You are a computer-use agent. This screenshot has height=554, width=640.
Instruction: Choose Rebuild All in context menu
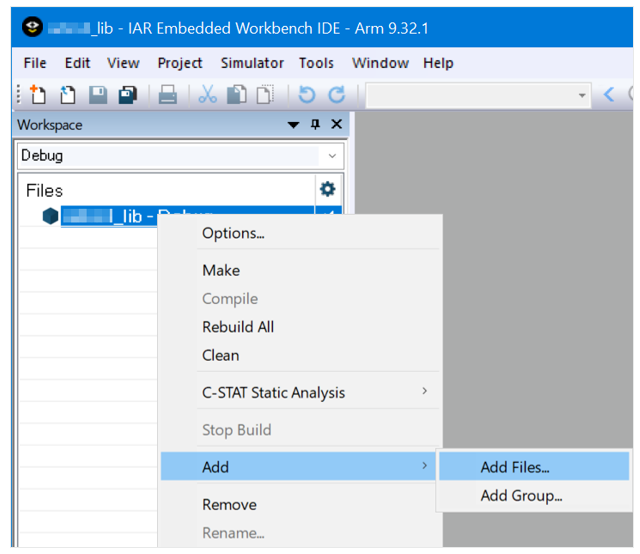coord(301,327)
